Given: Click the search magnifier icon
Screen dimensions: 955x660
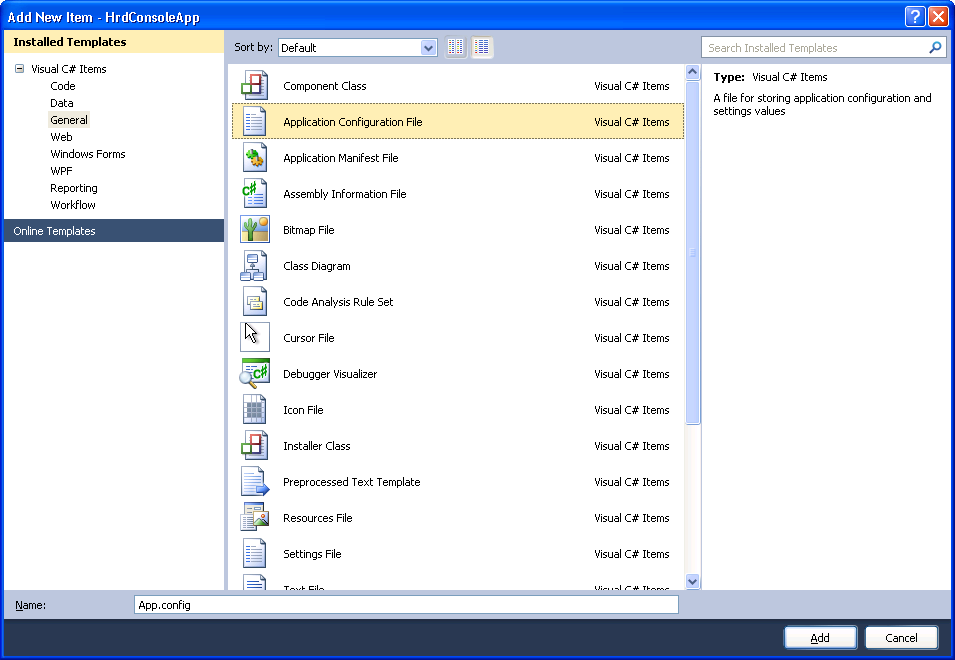Looking at the screenshot, I should (935, 47).
